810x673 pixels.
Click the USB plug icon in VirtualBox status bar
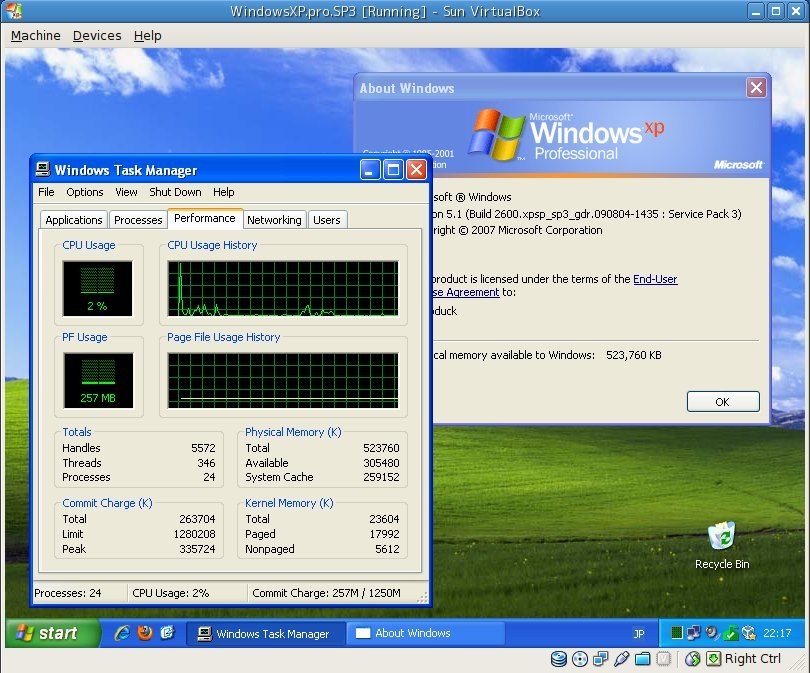click(x=621, y=659)
